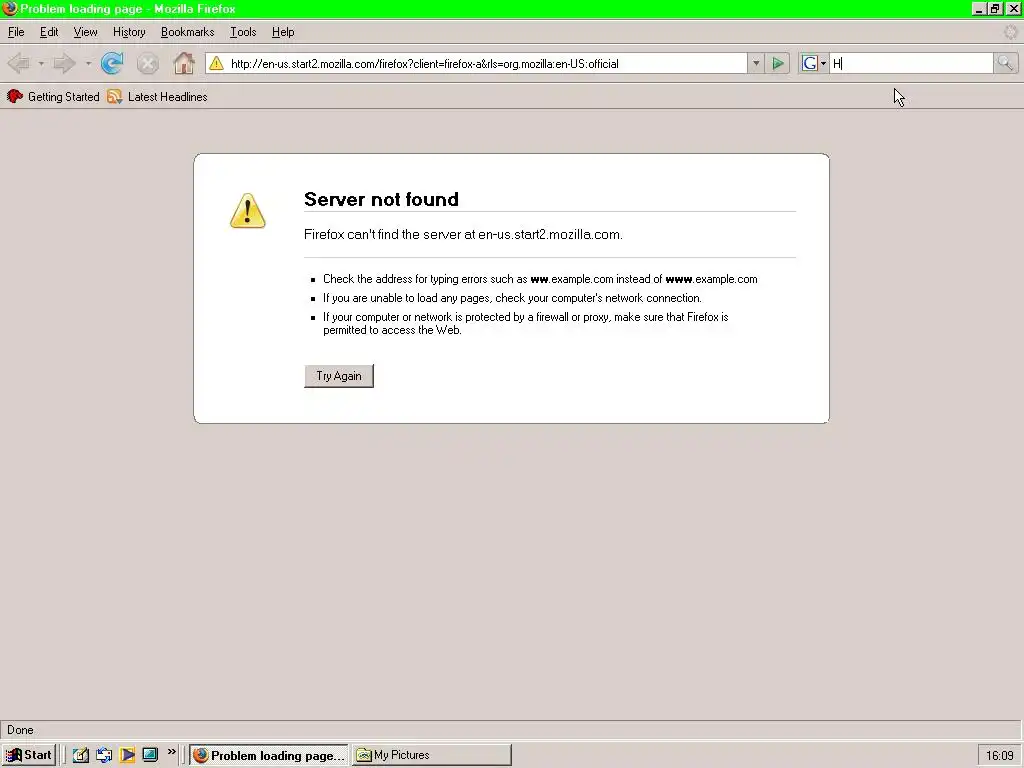
Task: Click the Show Desktop quick launch icon
Action: tap(150, 755)
